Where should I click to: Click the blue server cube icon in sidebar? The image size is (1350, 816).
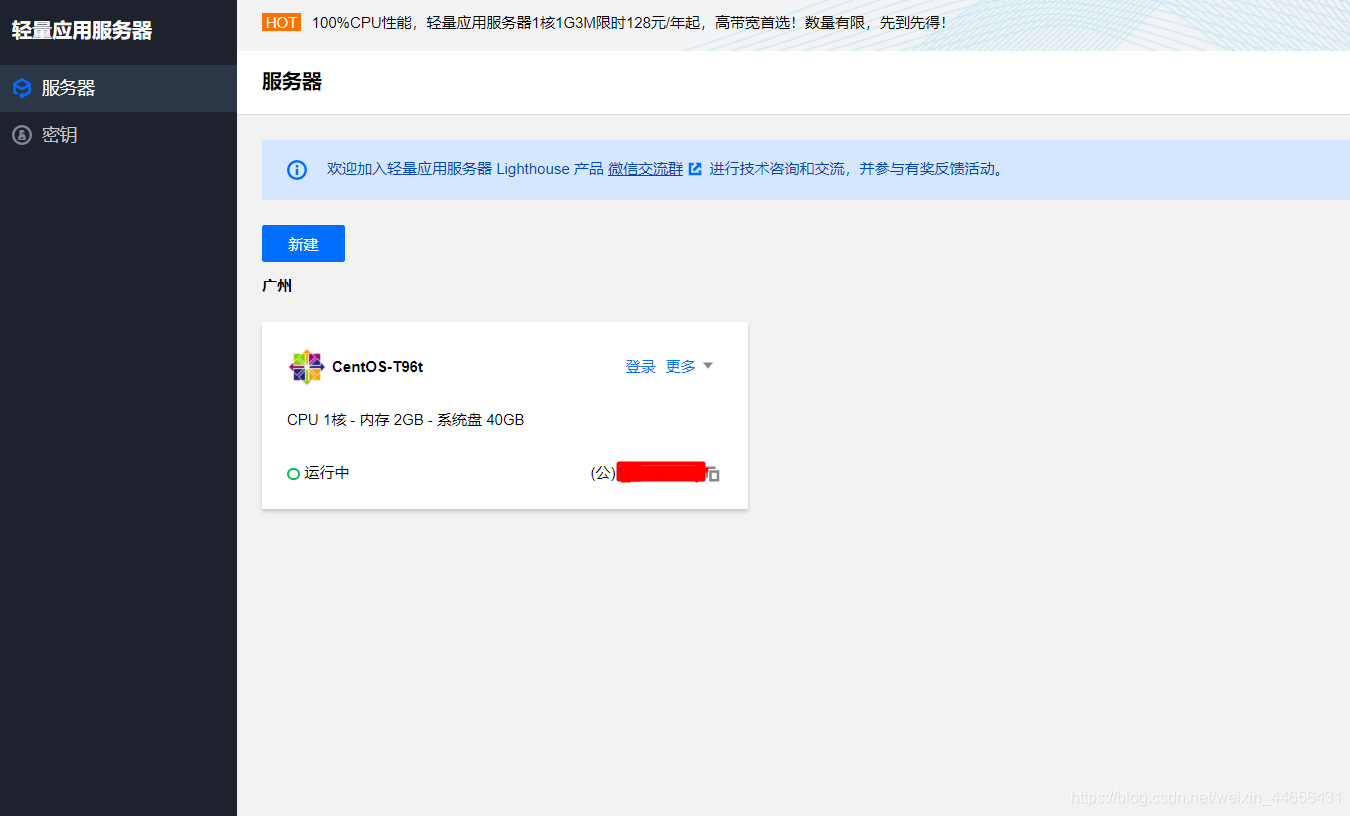click(21, 88)
